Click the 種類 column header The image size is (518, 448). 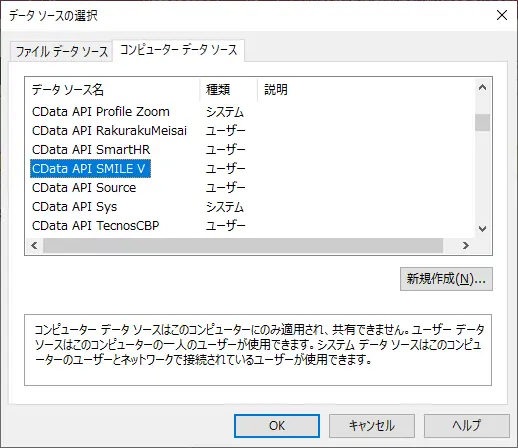229,90
